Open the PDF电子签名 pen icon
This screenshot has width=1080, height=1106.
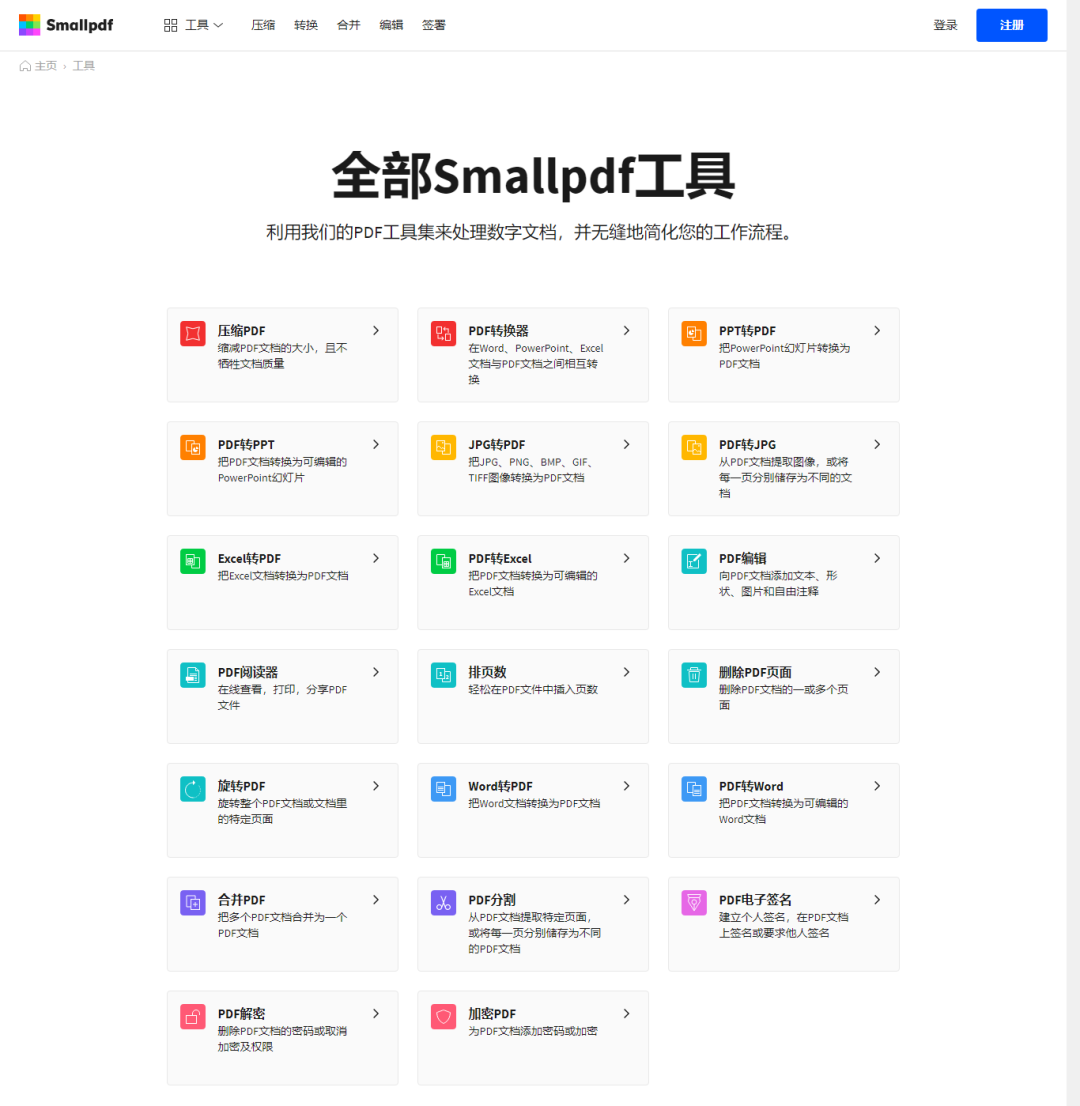tap(693, 903)
